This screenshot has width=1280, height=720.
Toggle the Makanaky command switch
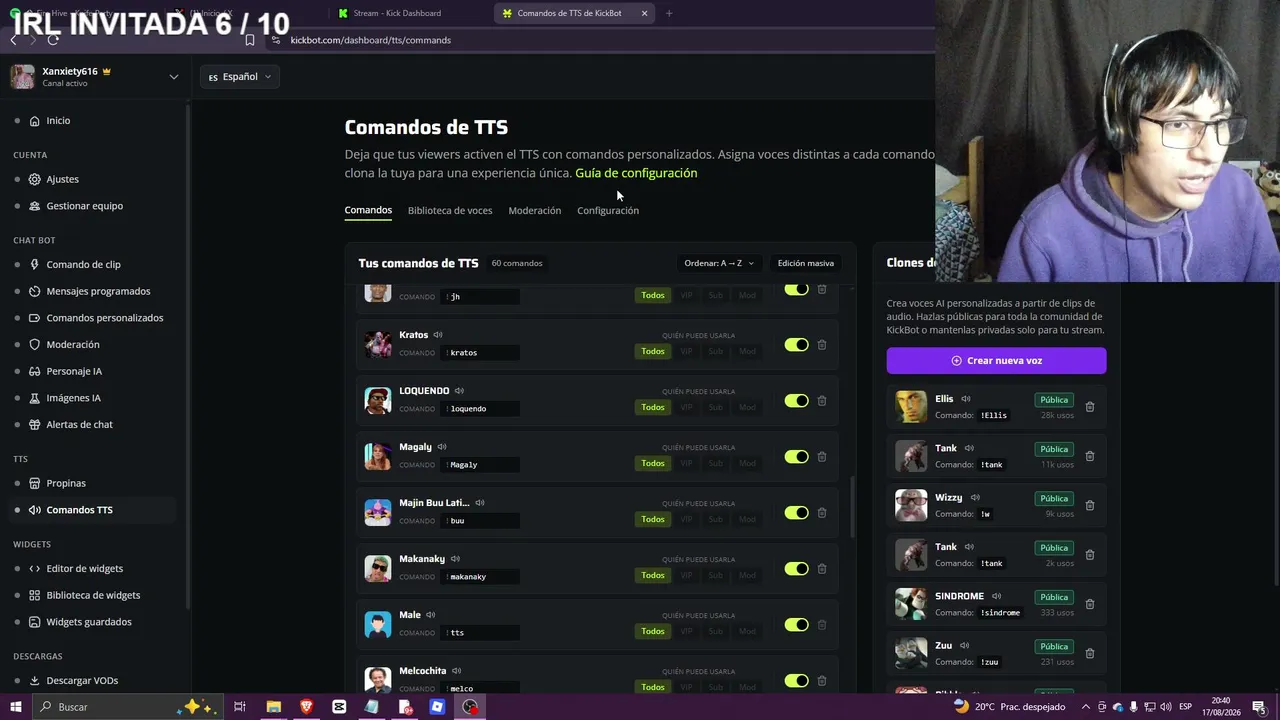click(796, 569)
